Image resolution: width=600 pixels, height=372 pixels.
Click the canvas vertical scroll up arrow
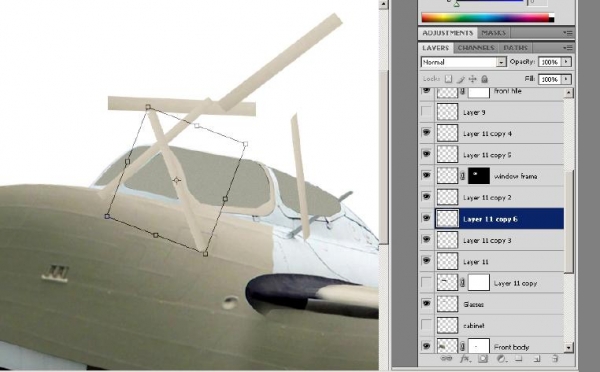384,4
